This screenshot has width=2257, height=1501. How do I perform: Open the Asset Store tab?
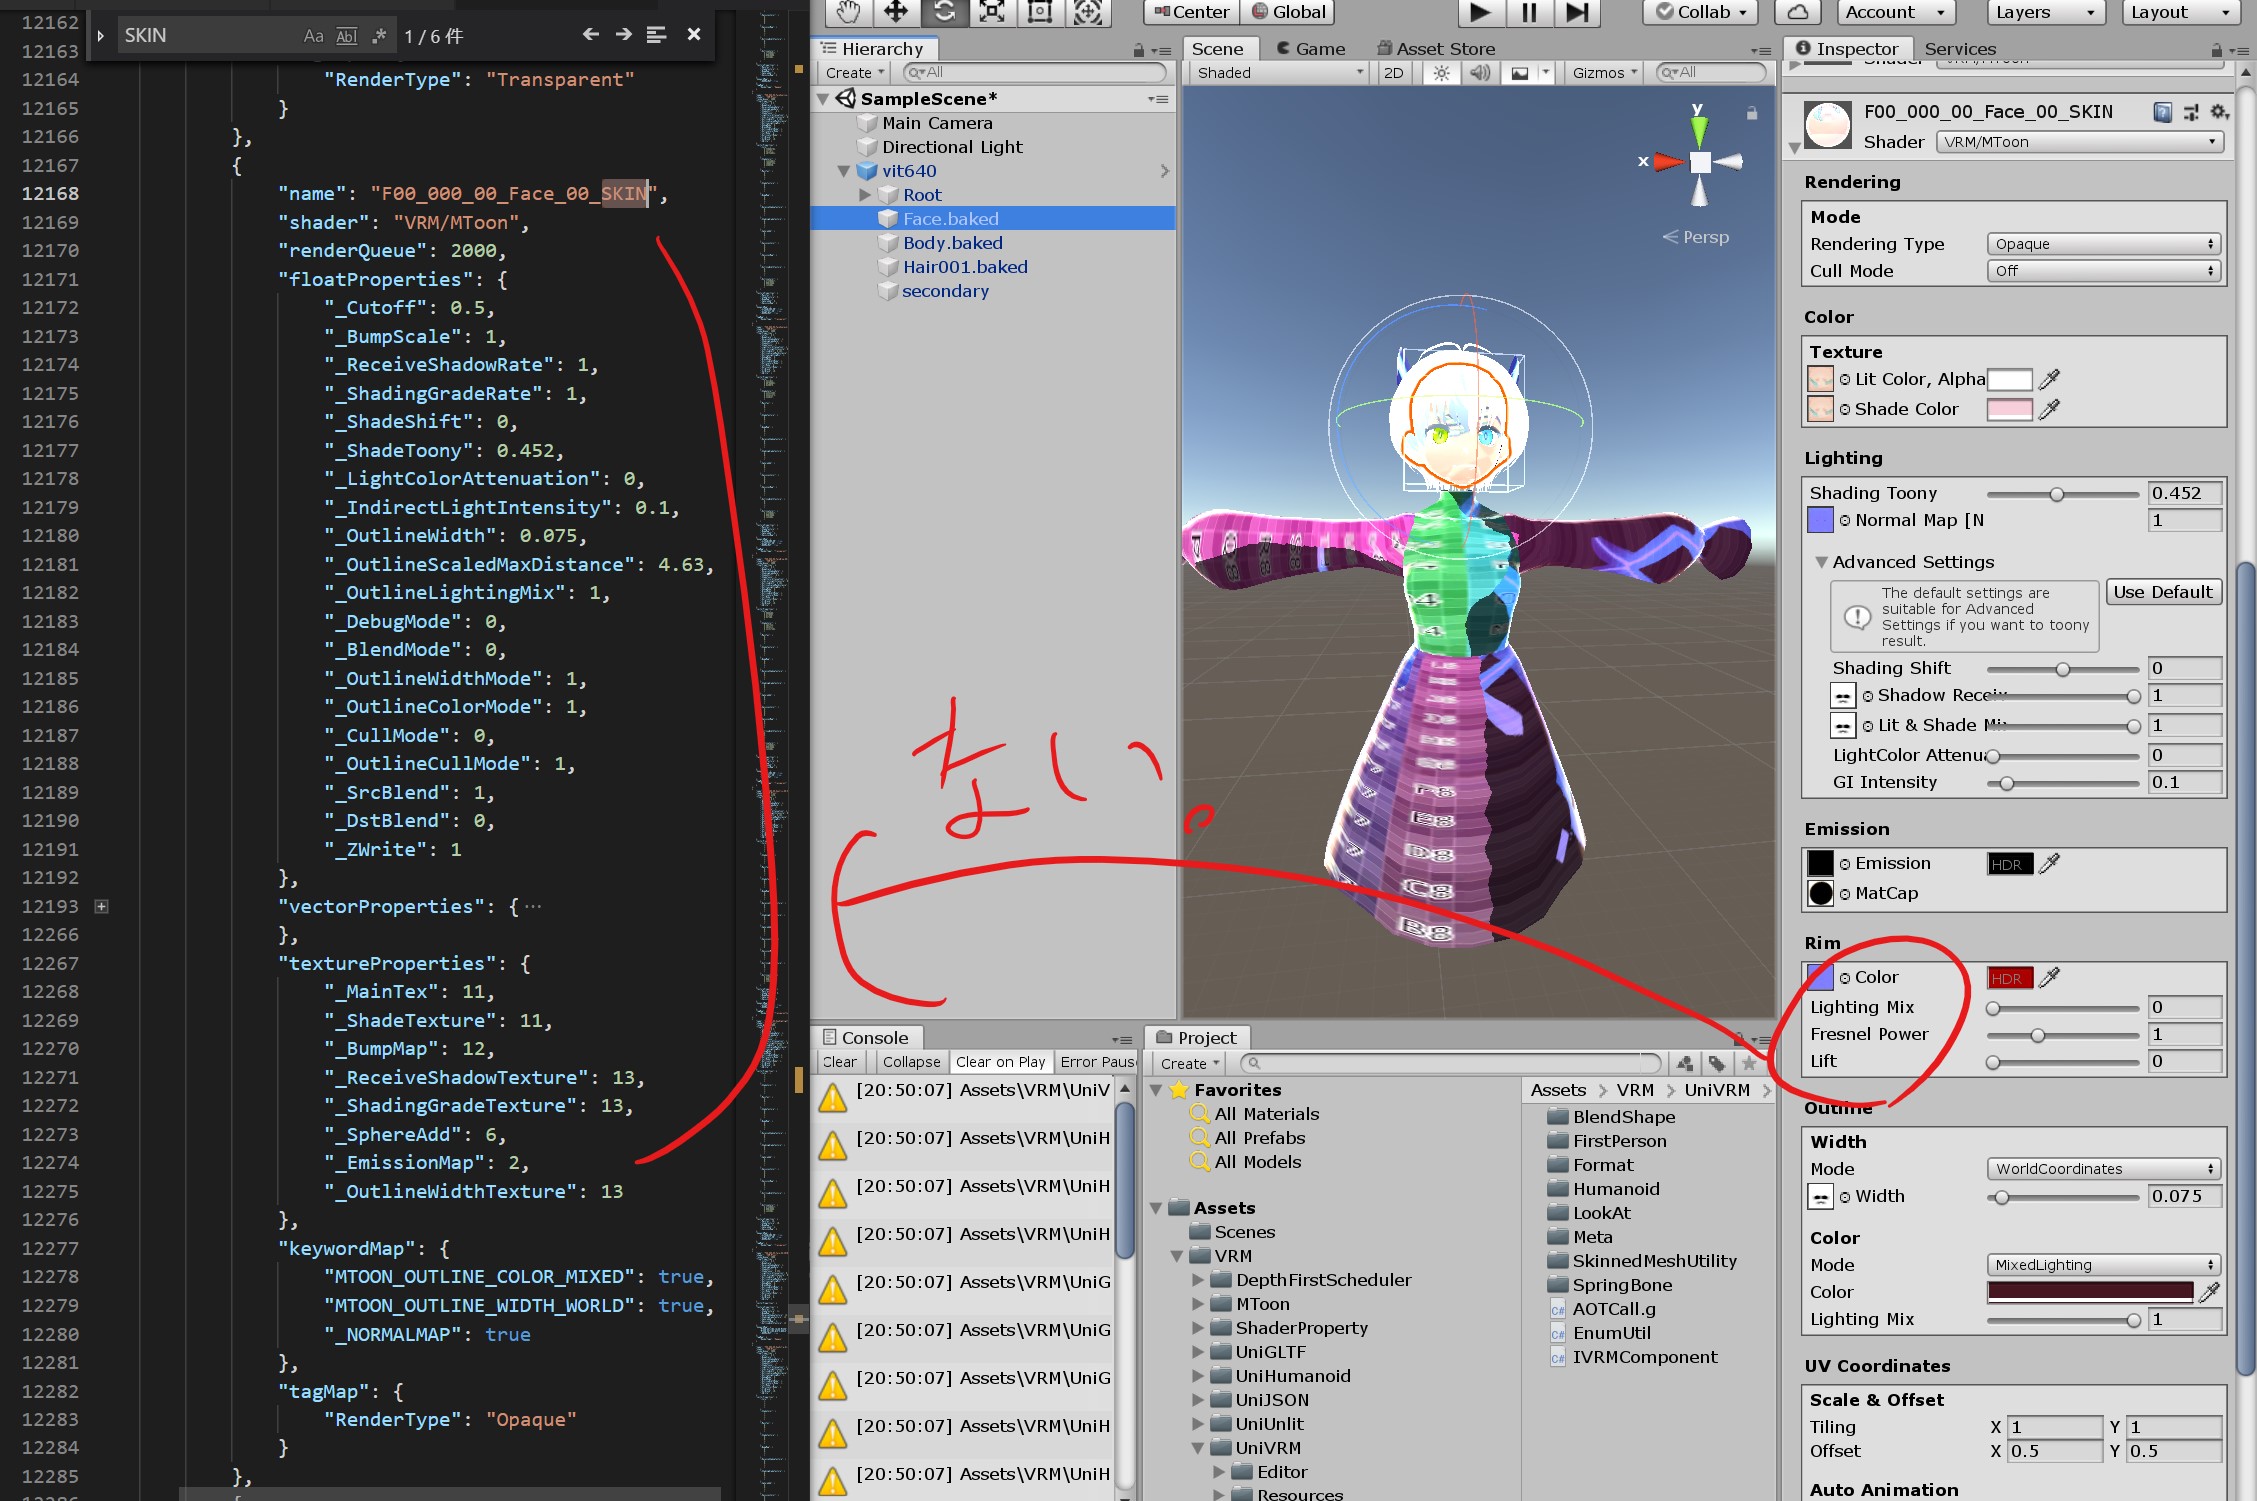tap(1437, 47)
